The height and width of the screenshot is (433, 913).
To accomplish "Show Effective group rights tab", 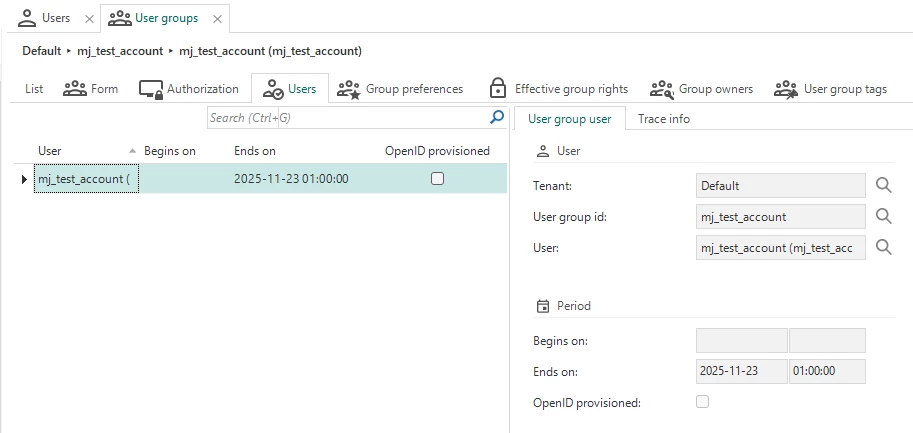I will tap(558, 89).
